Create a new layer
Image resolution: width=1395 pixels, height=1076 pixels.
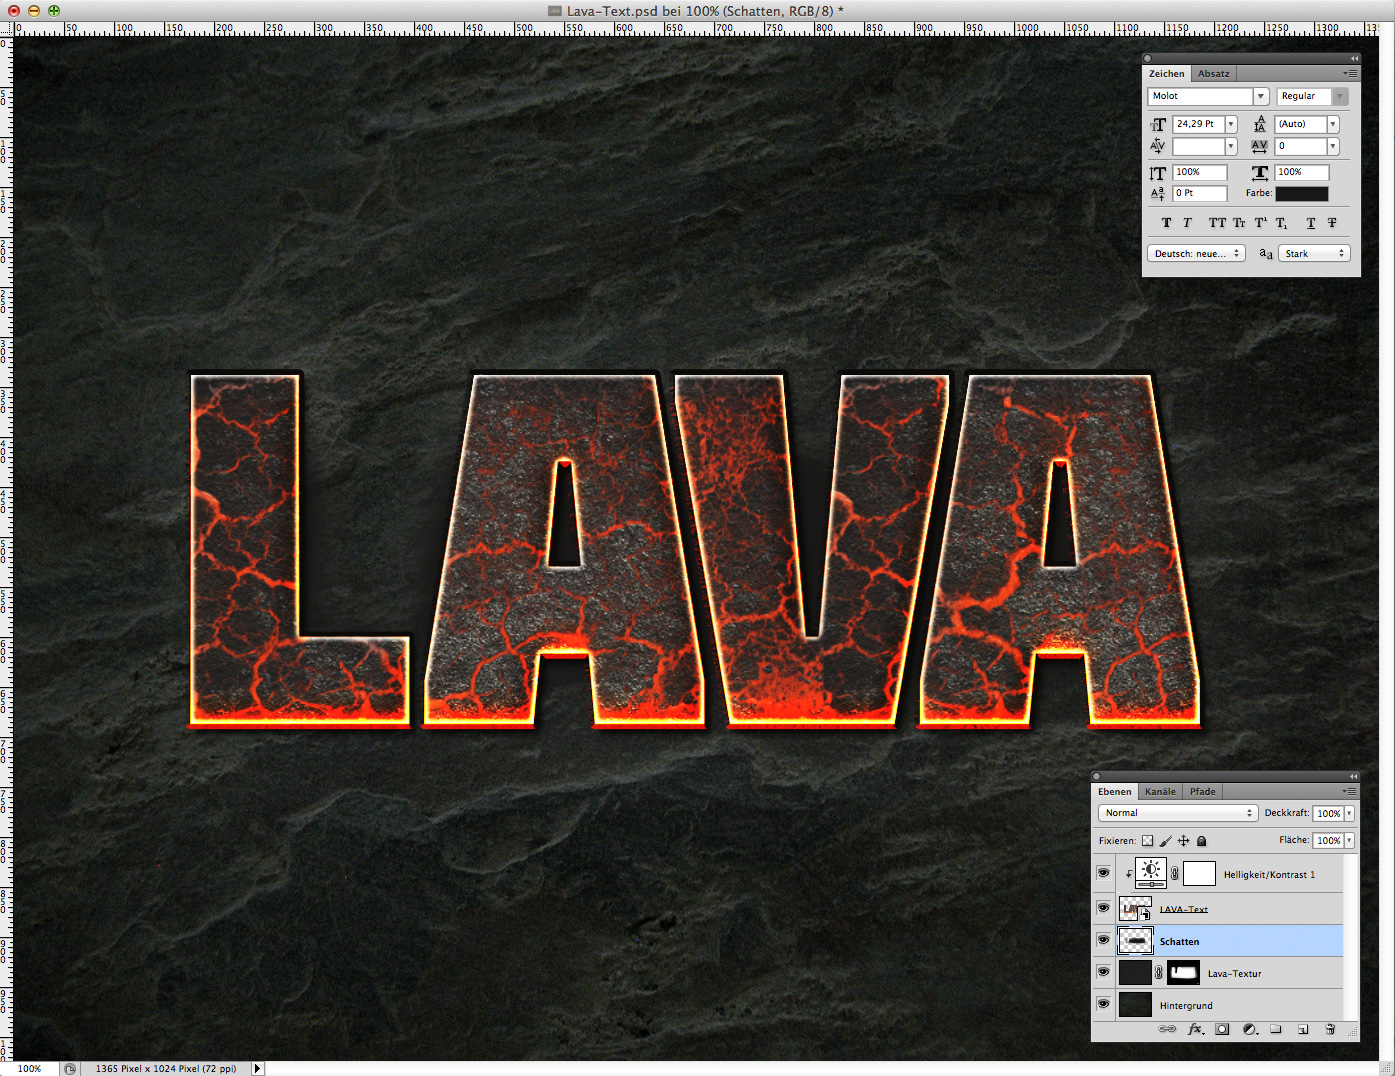(x=1303, y=1028)
